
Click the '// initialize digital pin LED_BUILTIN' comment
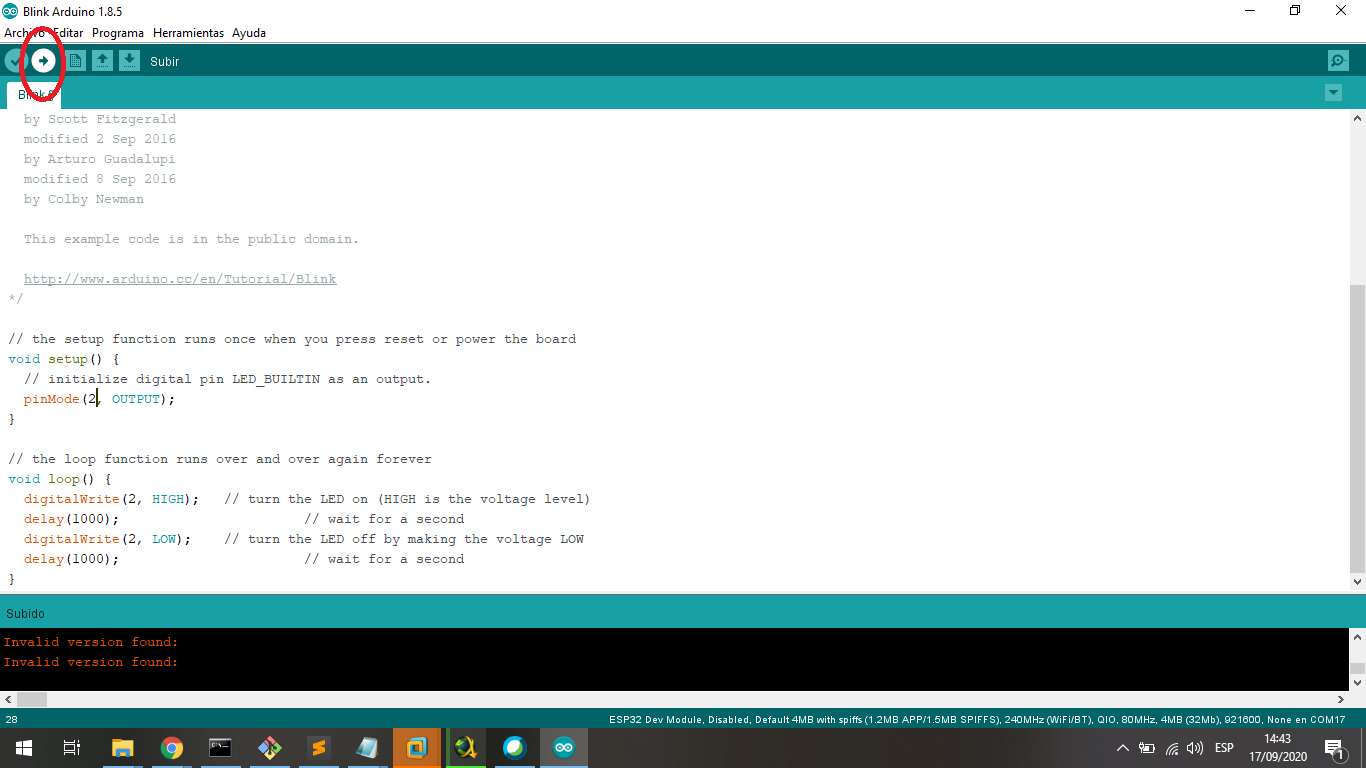(227, 379)
